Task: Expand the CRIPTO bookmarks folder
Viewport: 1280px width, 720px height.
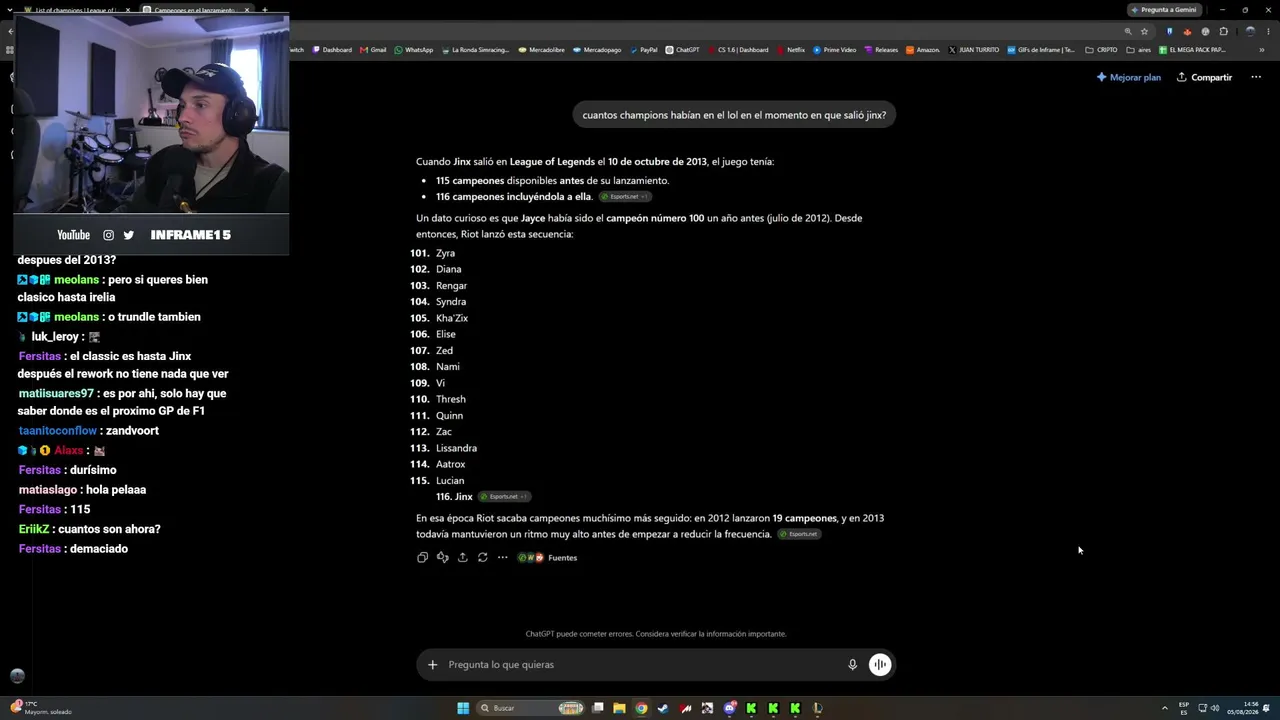Action: pyautogui.click(x=1101, y=50)
